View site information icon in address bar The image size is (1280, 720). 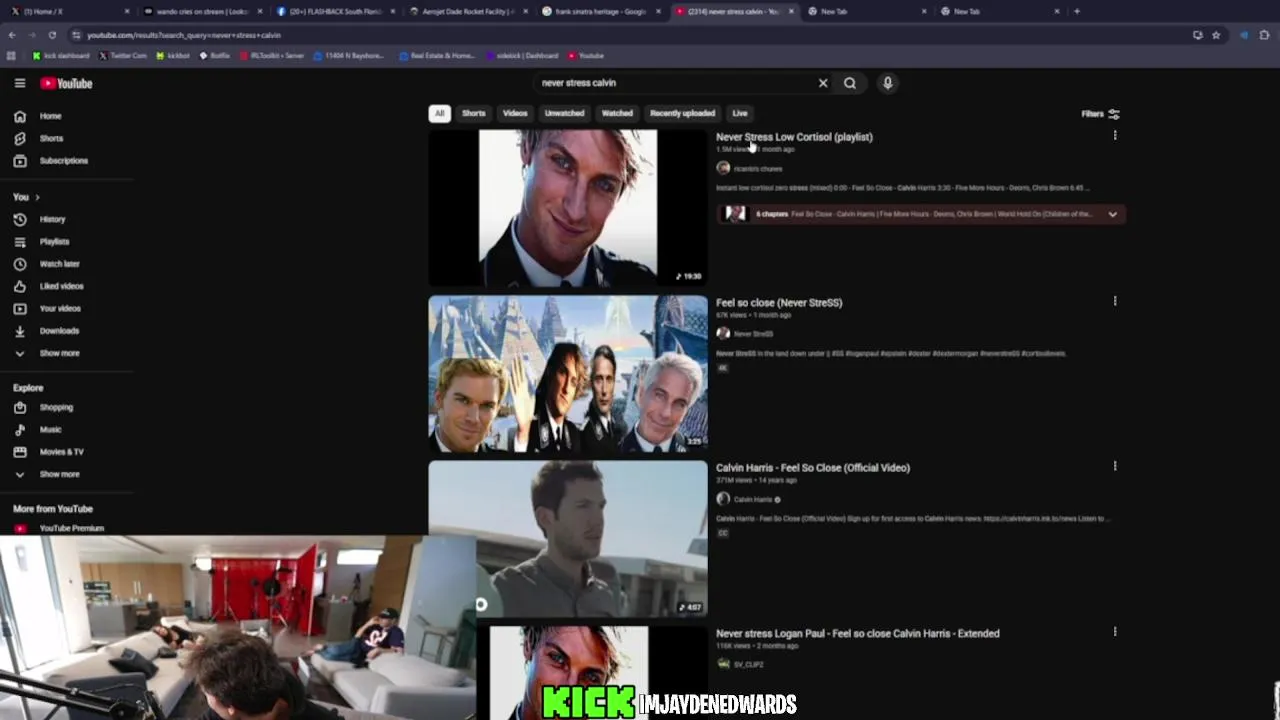click(x=77, y=35)
